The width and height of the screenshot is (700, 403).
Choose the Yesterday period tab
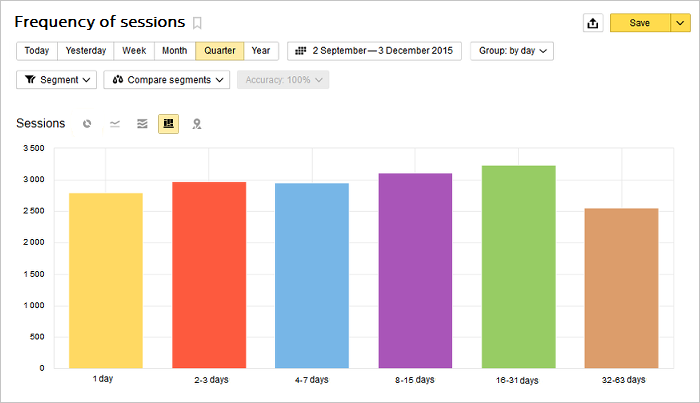pyautogui.click(x=85, y=51)
